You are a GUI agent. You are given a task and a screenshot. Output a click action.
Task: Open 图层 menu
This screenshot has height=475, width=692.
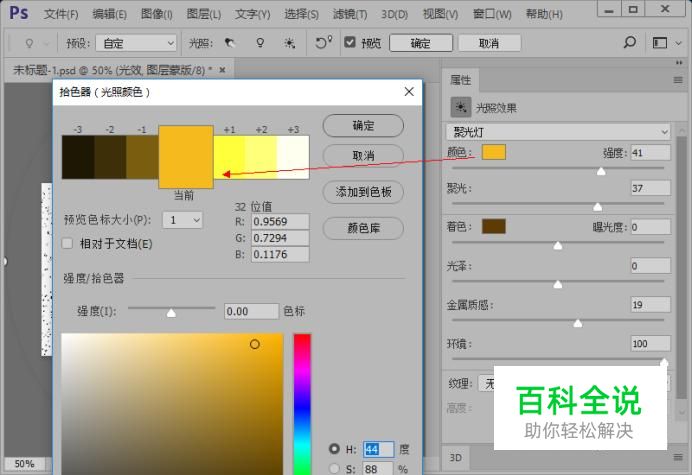pos(203,14)
